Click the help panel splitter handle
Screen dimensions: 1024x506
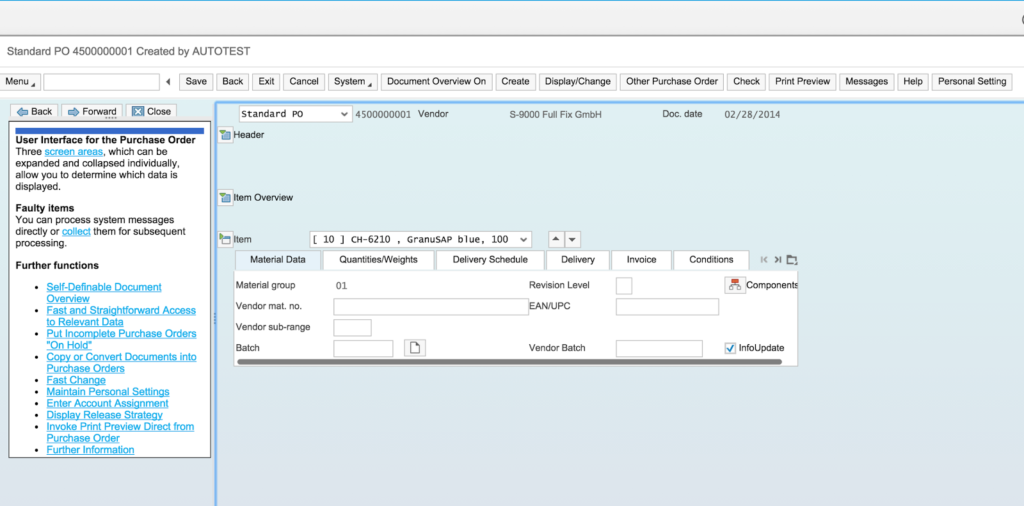point(214,318)
